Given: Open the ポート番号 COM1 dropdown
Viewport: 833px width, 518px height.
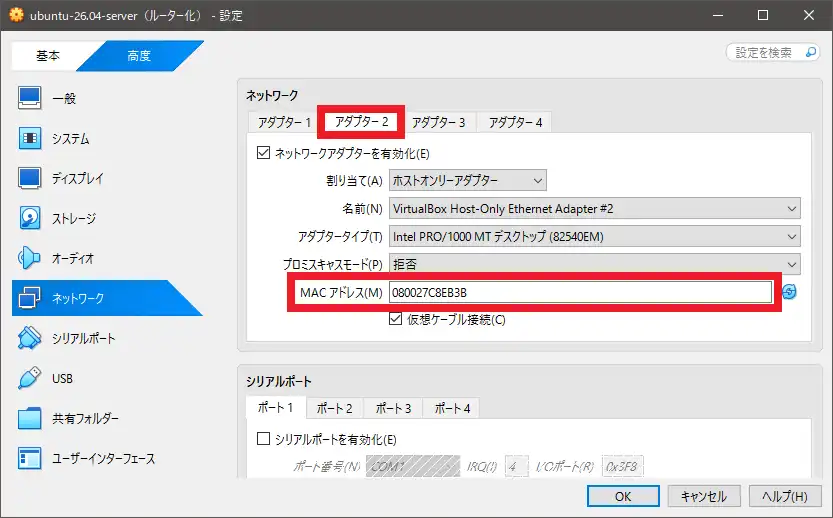Looking at the screenshot, I should [x=413, y=466].
